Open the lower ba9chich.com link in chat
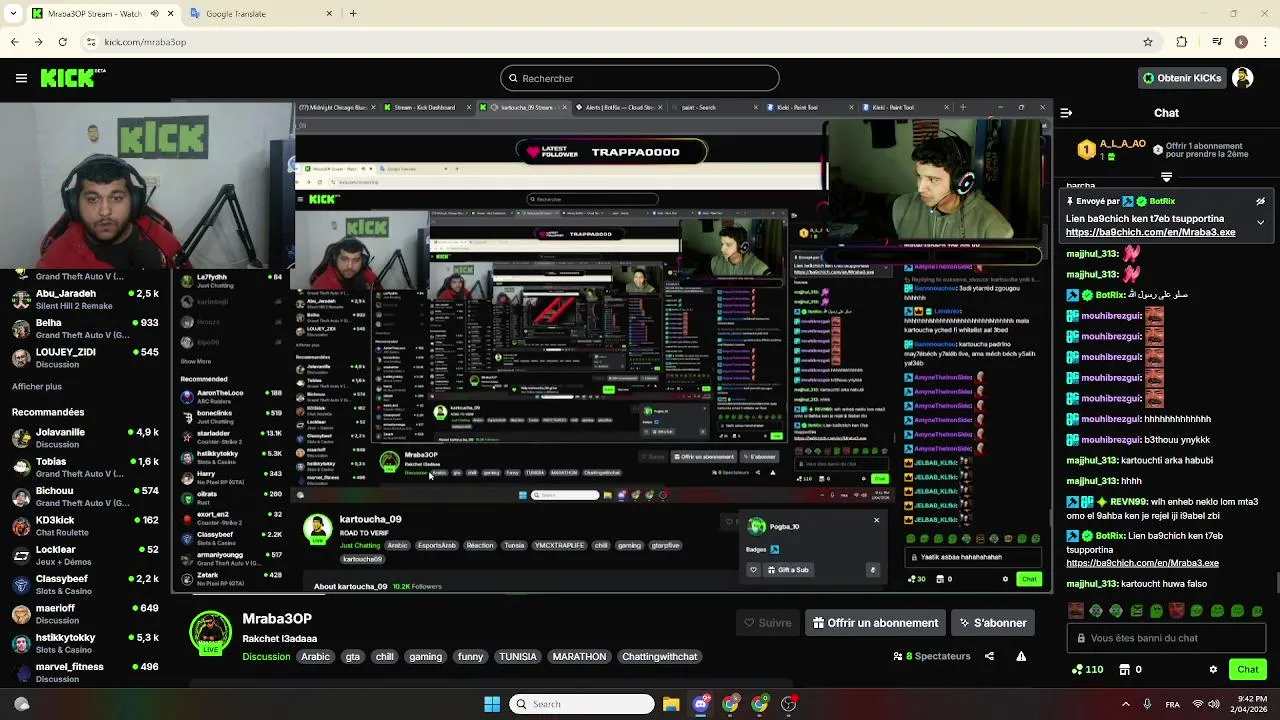Viewport: 1280px width, 720px height. coord(1142,563)
